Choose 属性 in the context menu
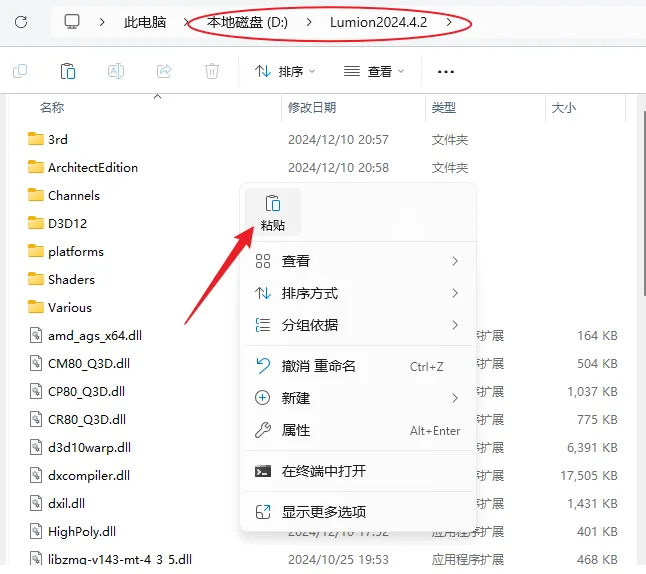 pyautogui.click(x=357, y=430)
